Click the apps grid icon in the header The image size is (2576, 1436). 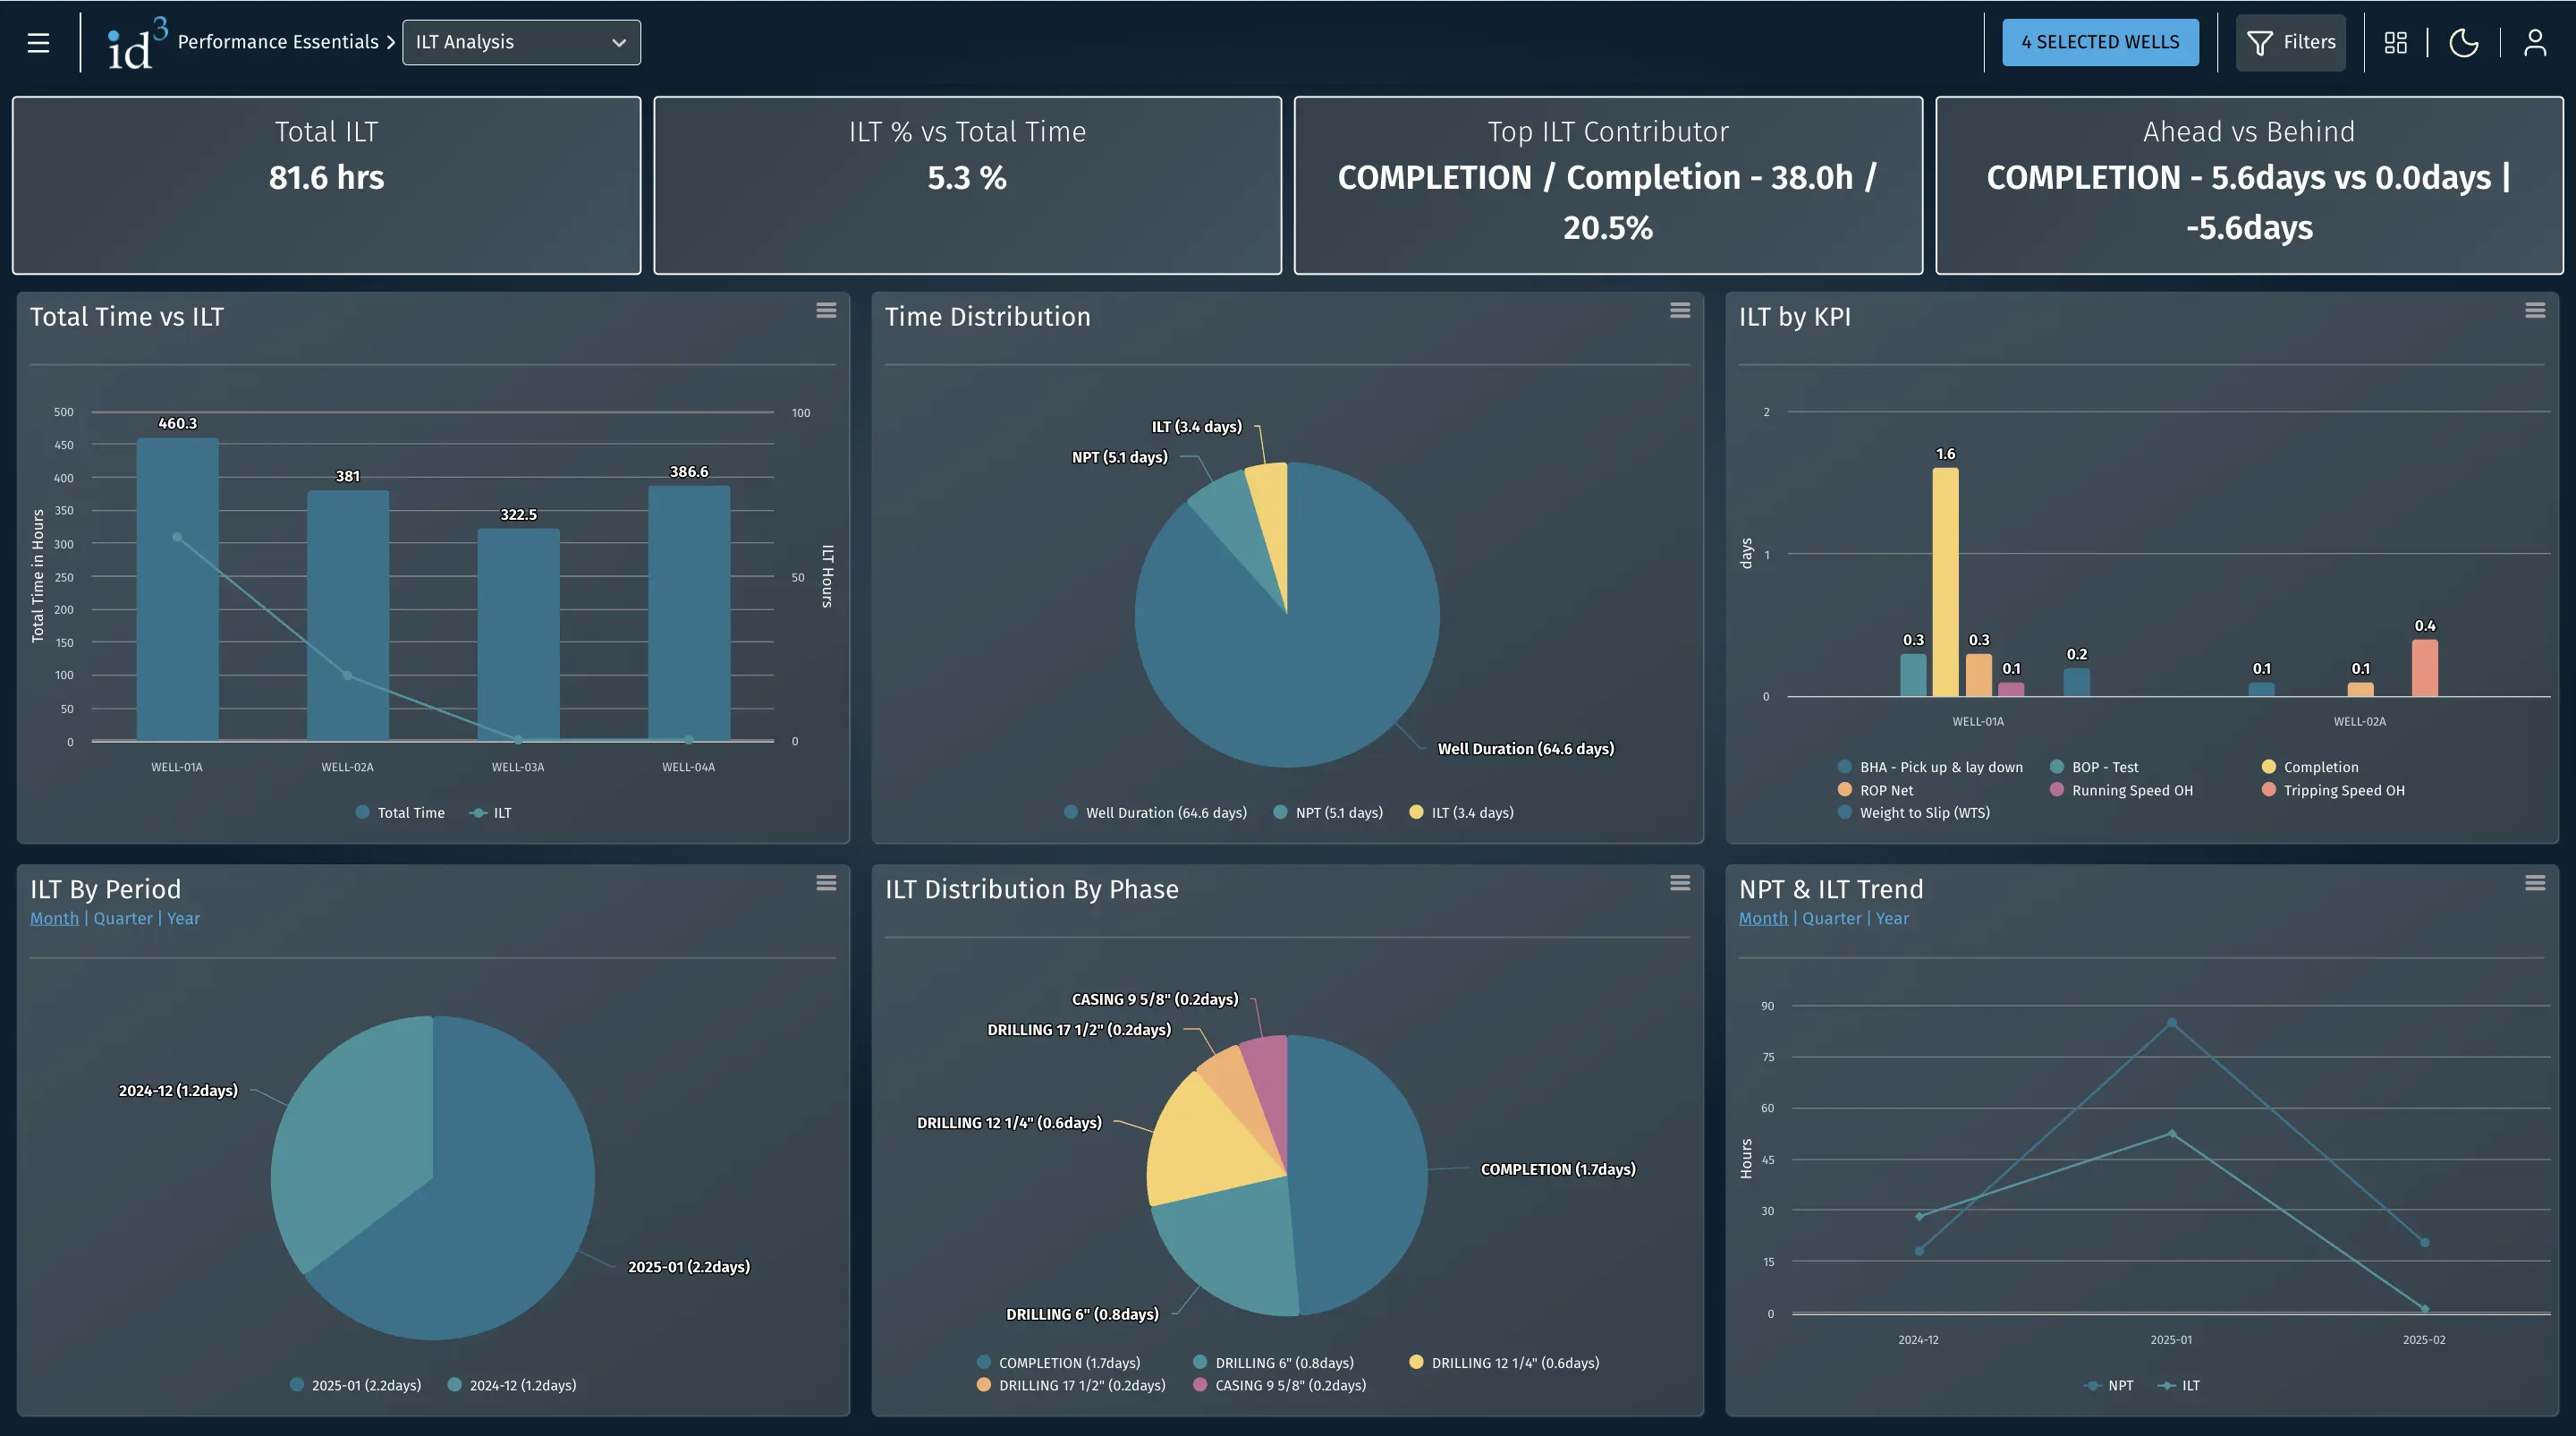[x=2397, y=42]
